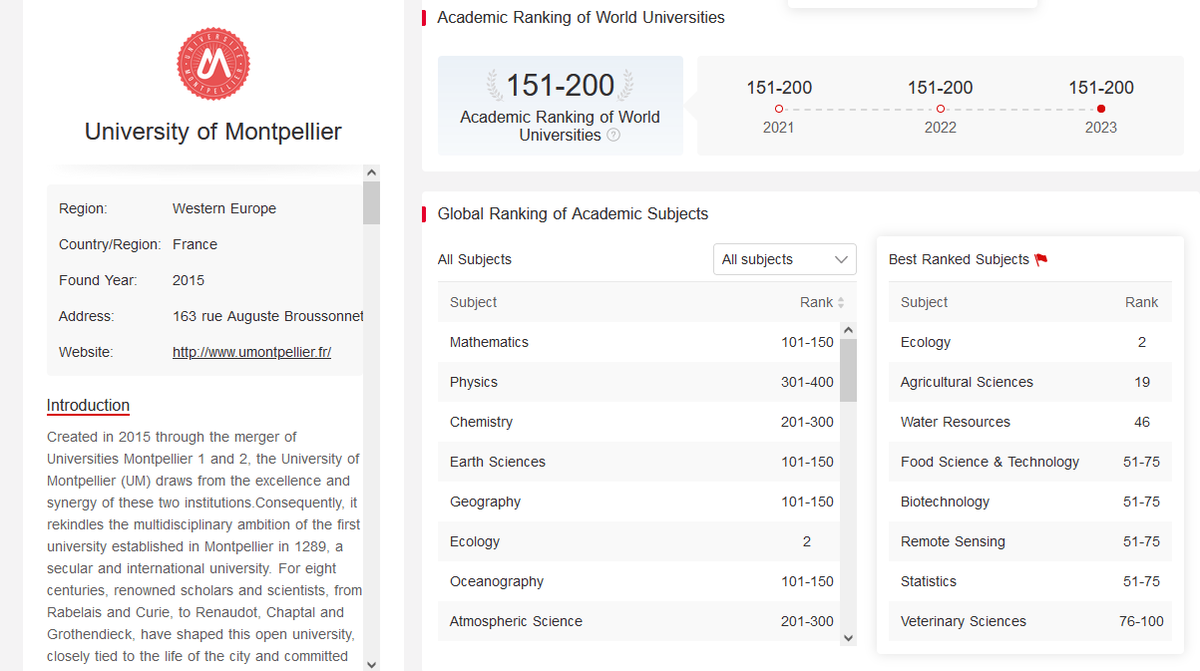
Task: Select the Physics subject row
Action: [x=639, y=382]
